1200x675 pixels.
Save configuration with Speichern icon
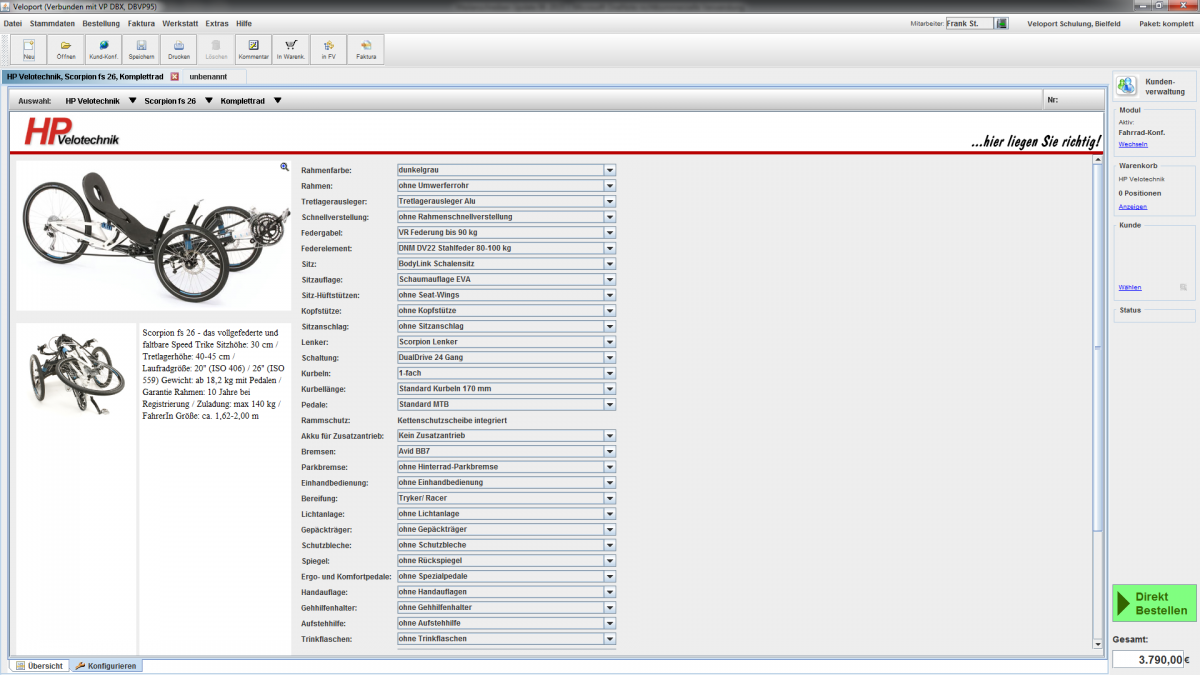[141, 49]
